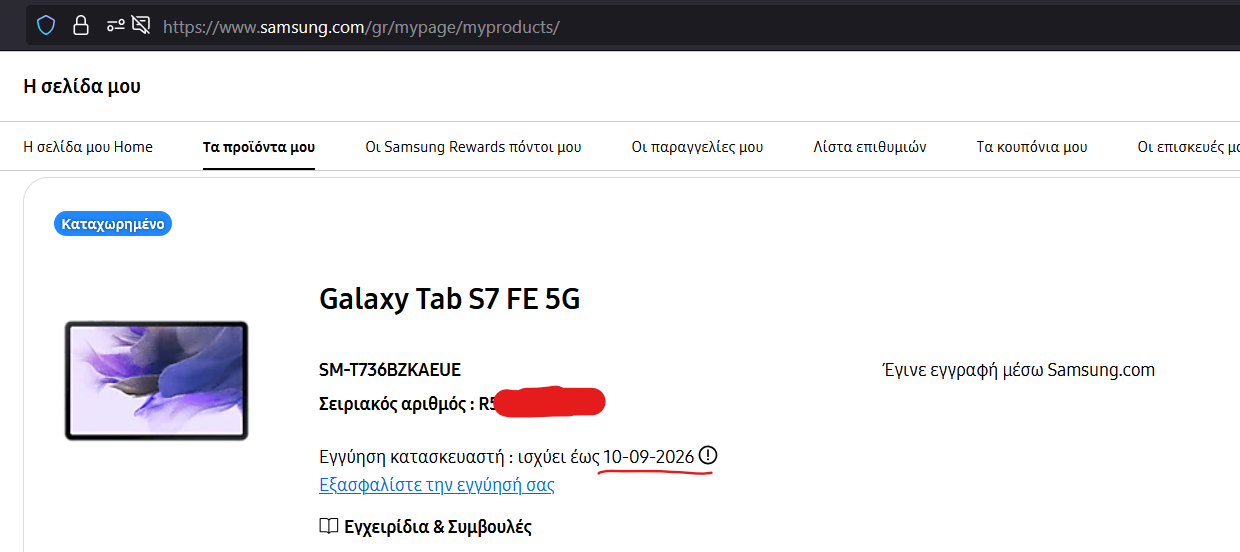Open the Οι παραγγελίες μου tab
Viewport: 1240px width, 552px height.
[697, 147]
